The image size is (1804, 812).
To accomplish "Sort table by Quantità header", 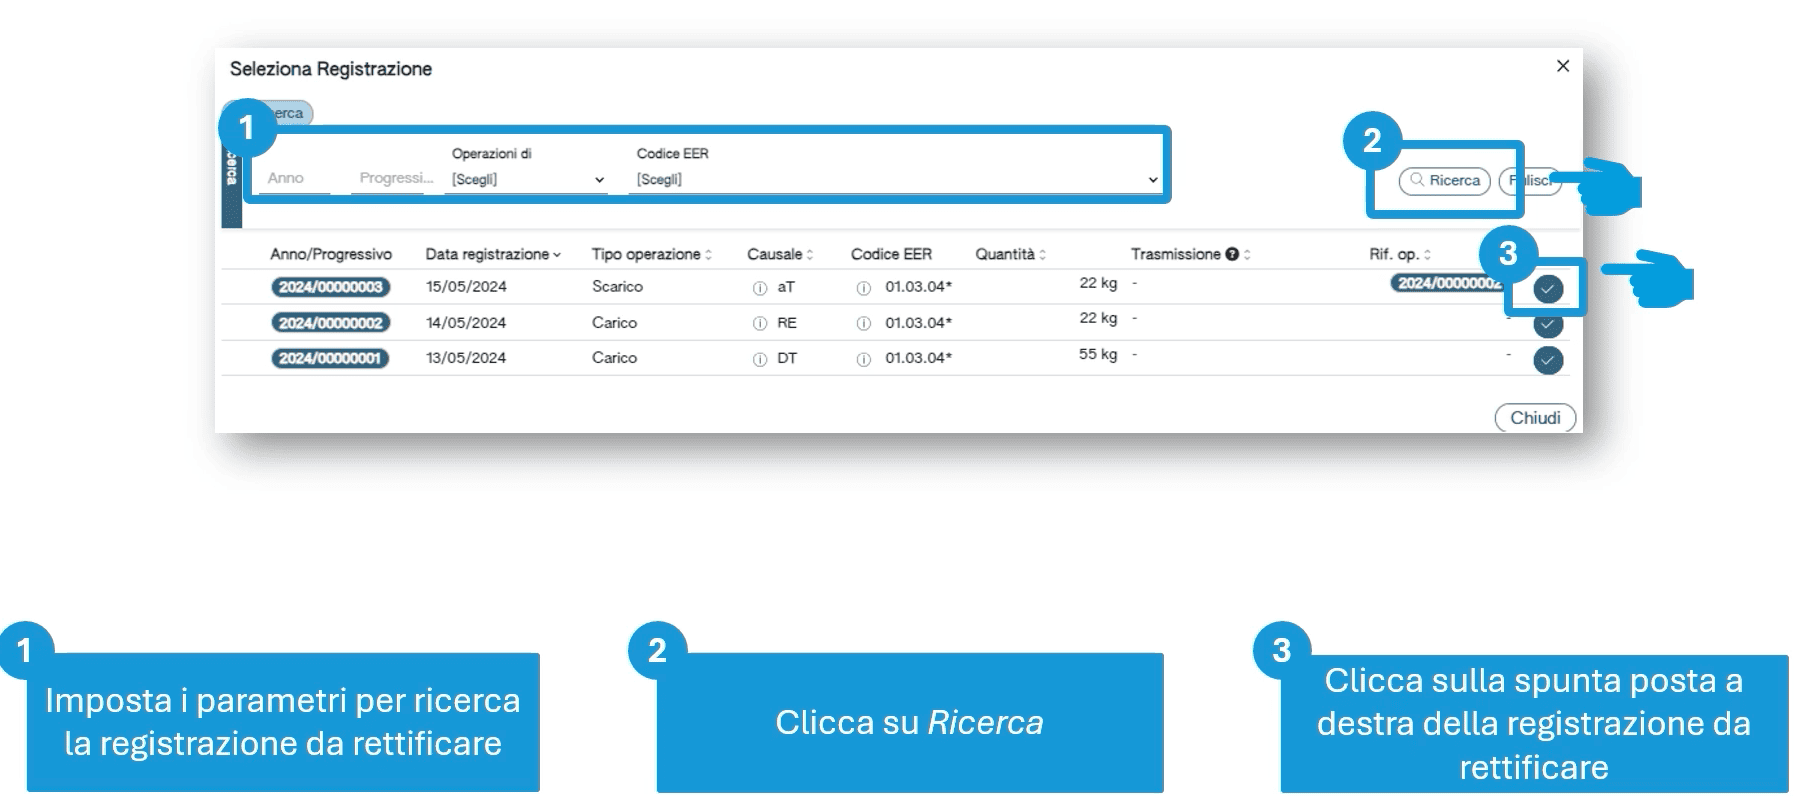I will (x=1010, y=255).
